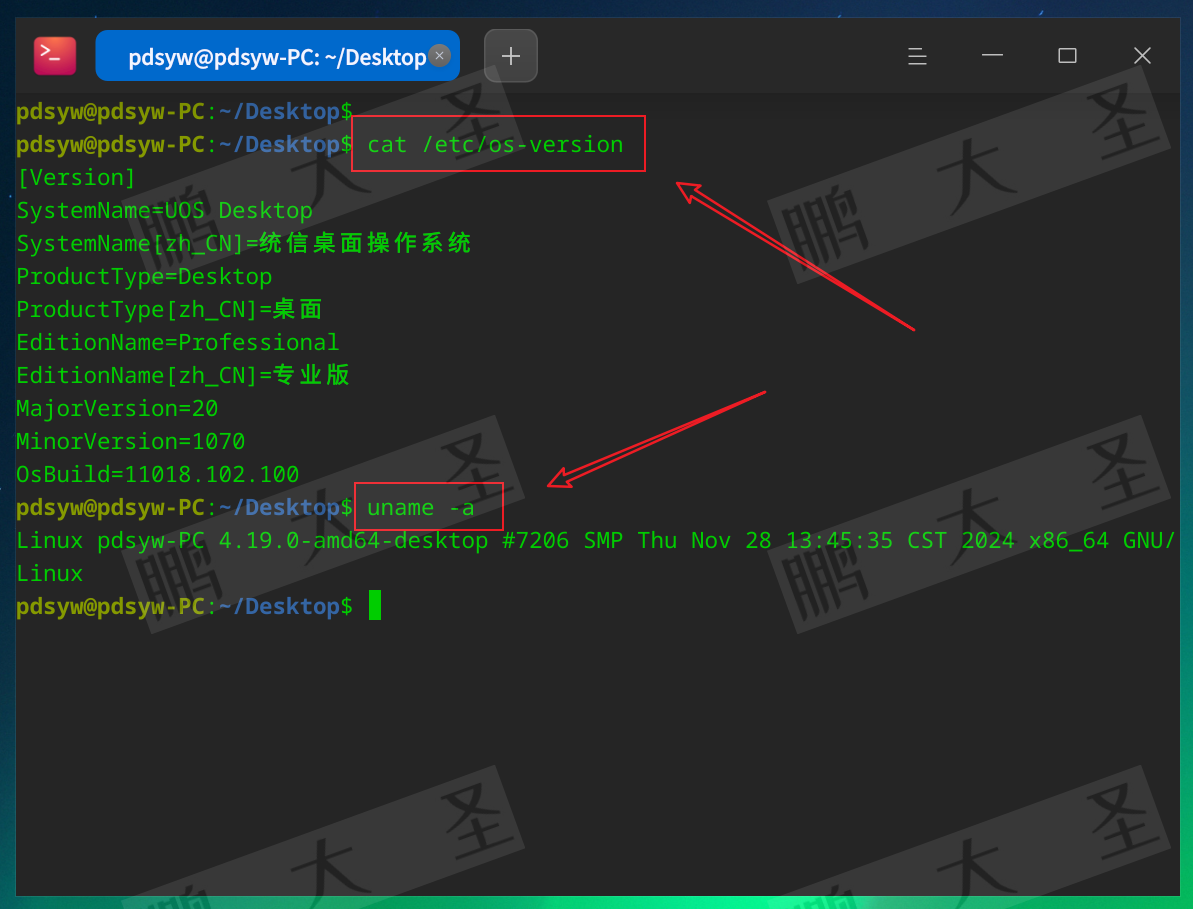Click the 'ProductType[zh_CN]=桌面' line
The image size is (1193, 909).
[x=170, y=309]
